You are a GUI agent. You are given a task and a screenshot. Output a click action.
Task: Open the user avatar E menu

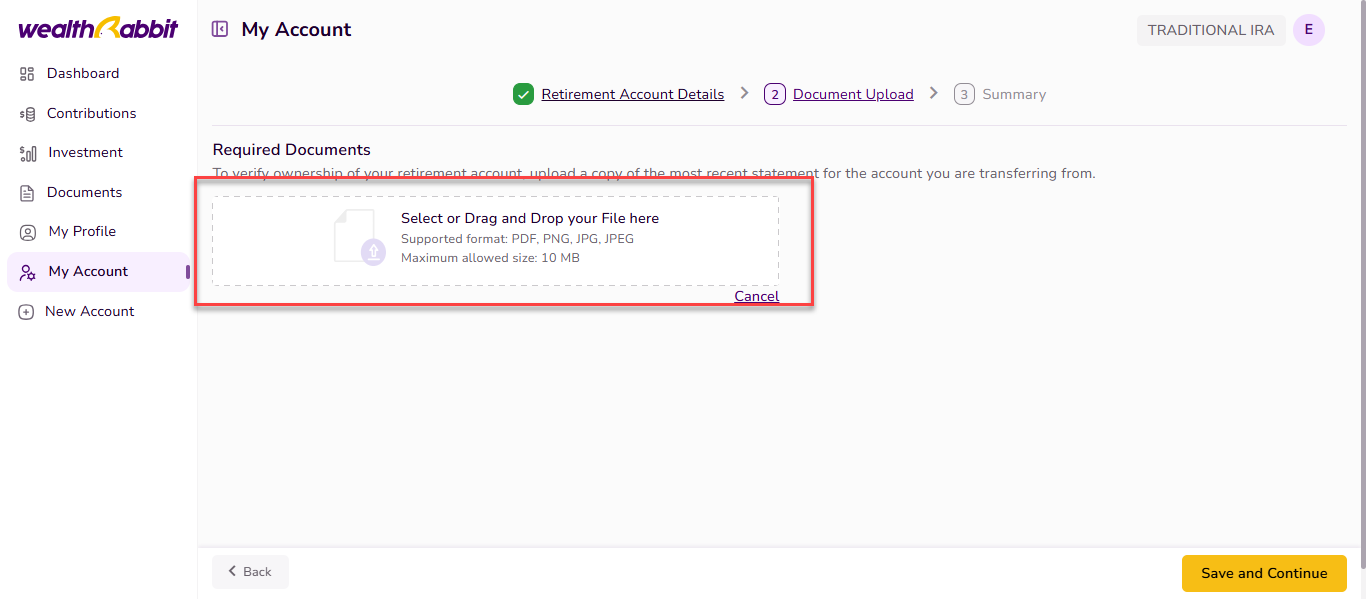(x=1308, y=30)
